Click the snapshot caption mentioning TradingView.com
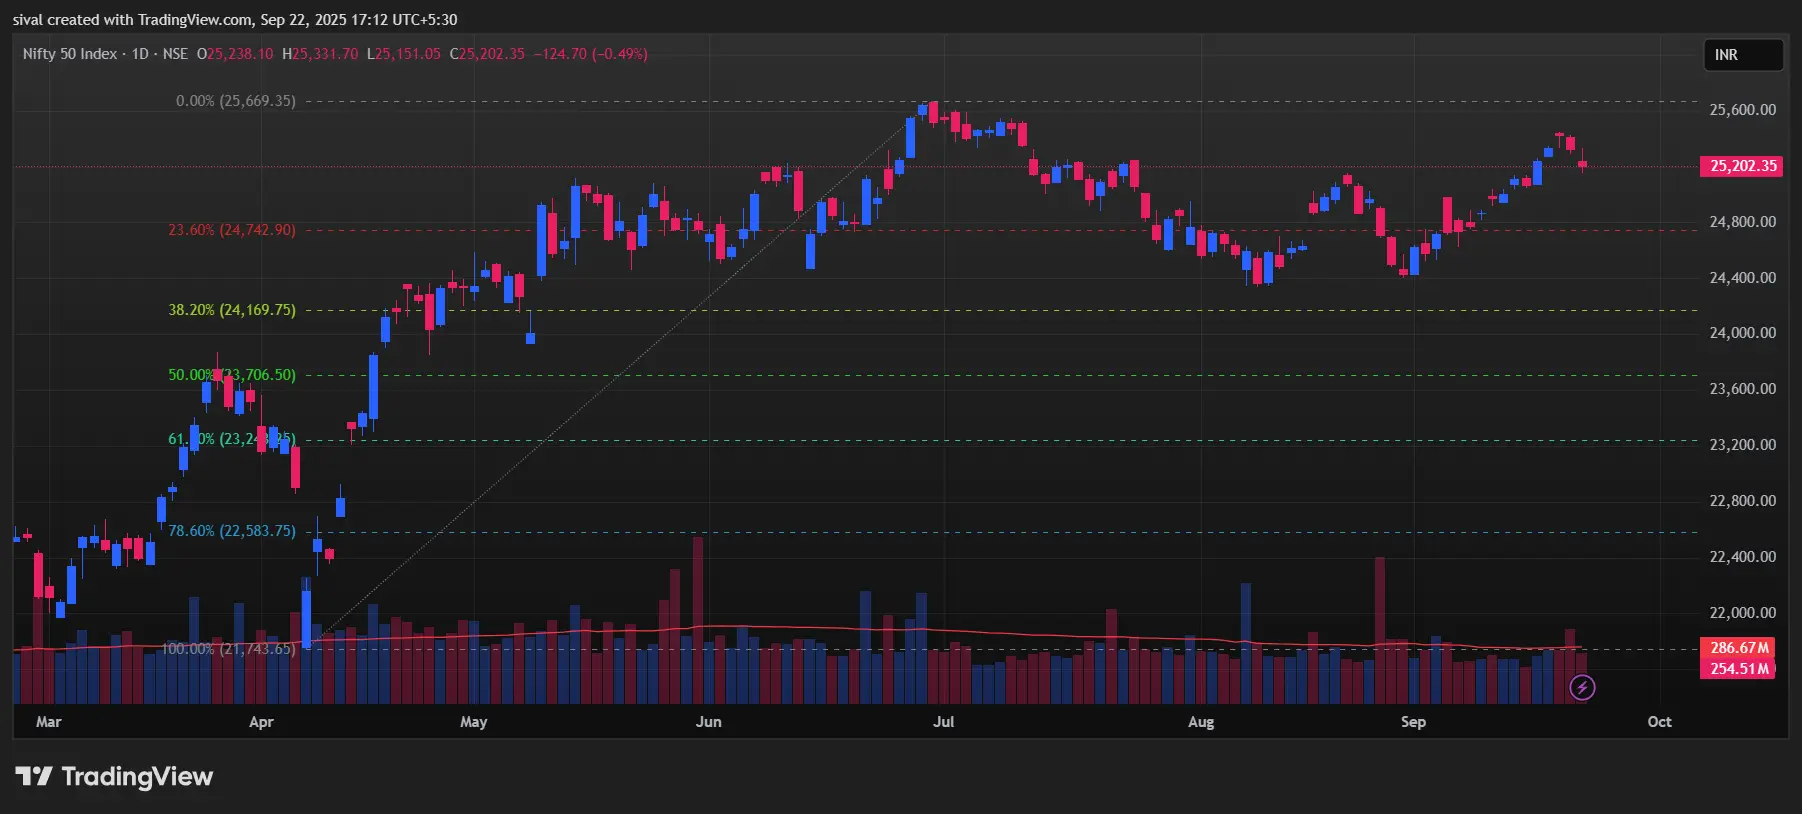This screenshot has height=814, width=1802. click(x=235, y=20)
